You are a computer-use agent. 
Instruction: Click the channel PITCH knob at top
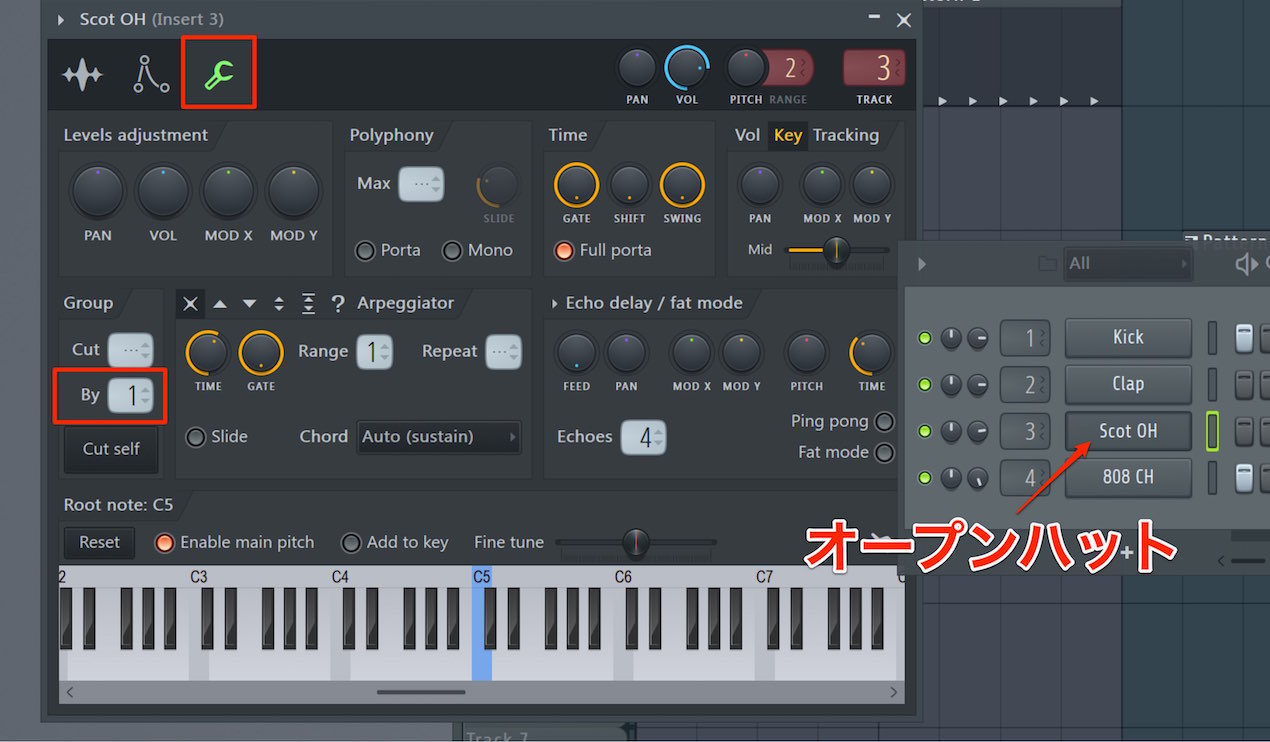[745, 68]
